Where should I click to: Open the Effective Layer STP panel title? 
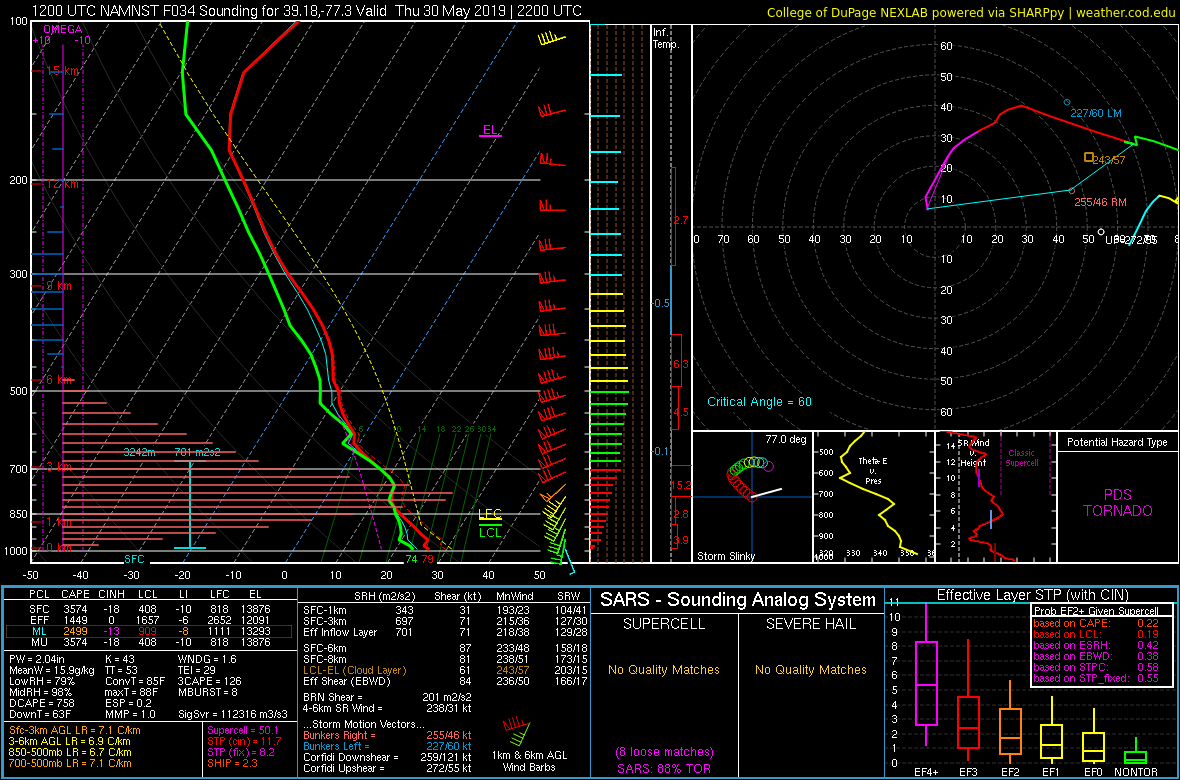1030,596
